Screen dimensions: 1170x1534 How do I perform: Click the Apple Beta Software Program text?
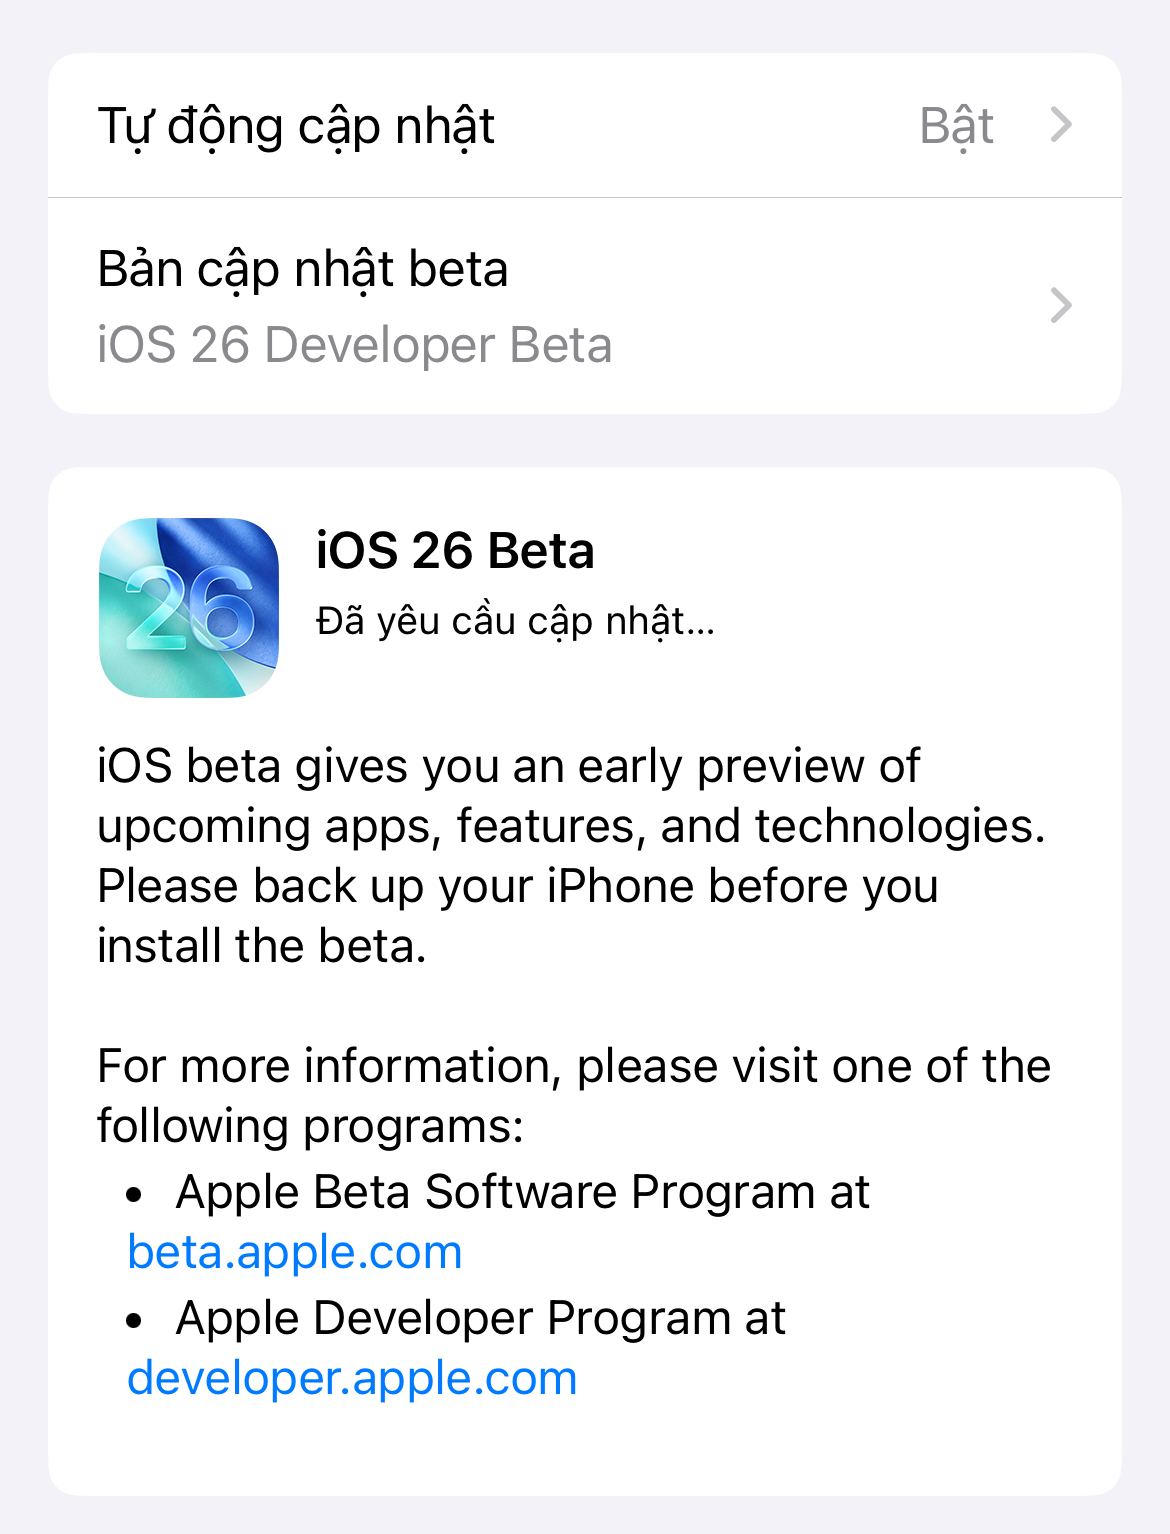point(522,1192)
